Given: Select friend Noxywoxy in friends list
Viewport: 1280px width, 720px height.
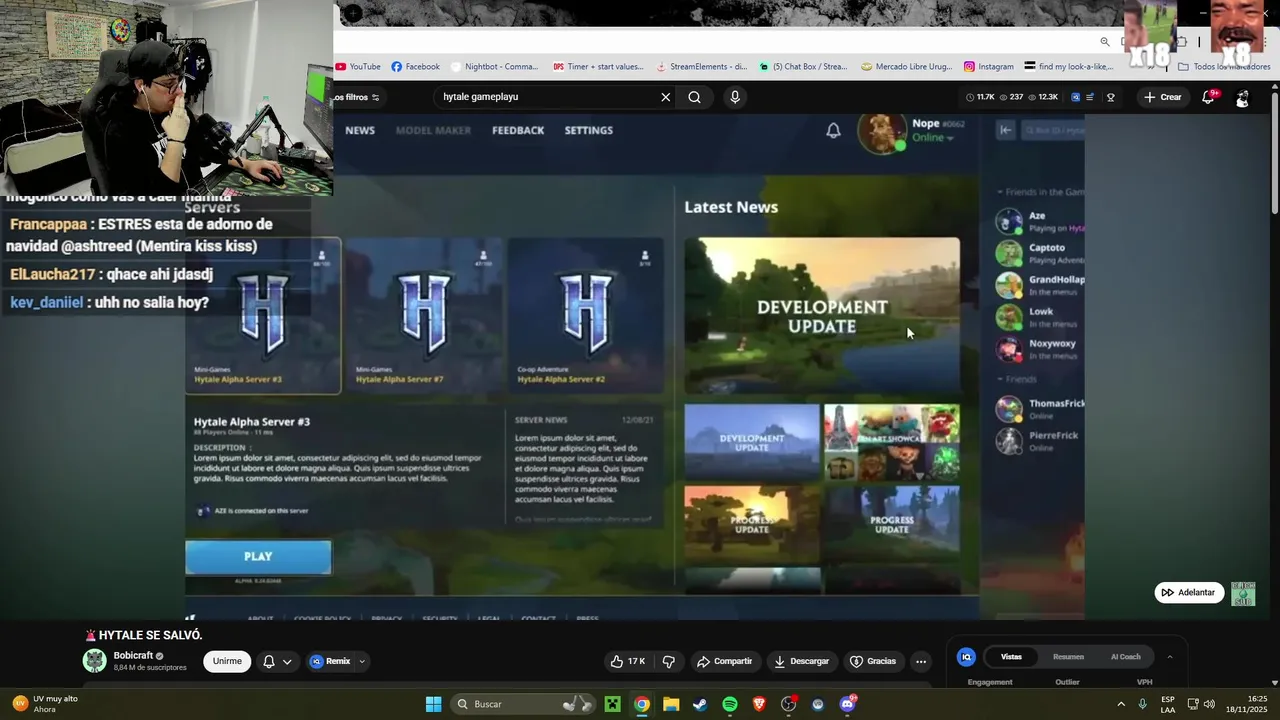Looking at the screenshot, I should (x=1040, y=349).
